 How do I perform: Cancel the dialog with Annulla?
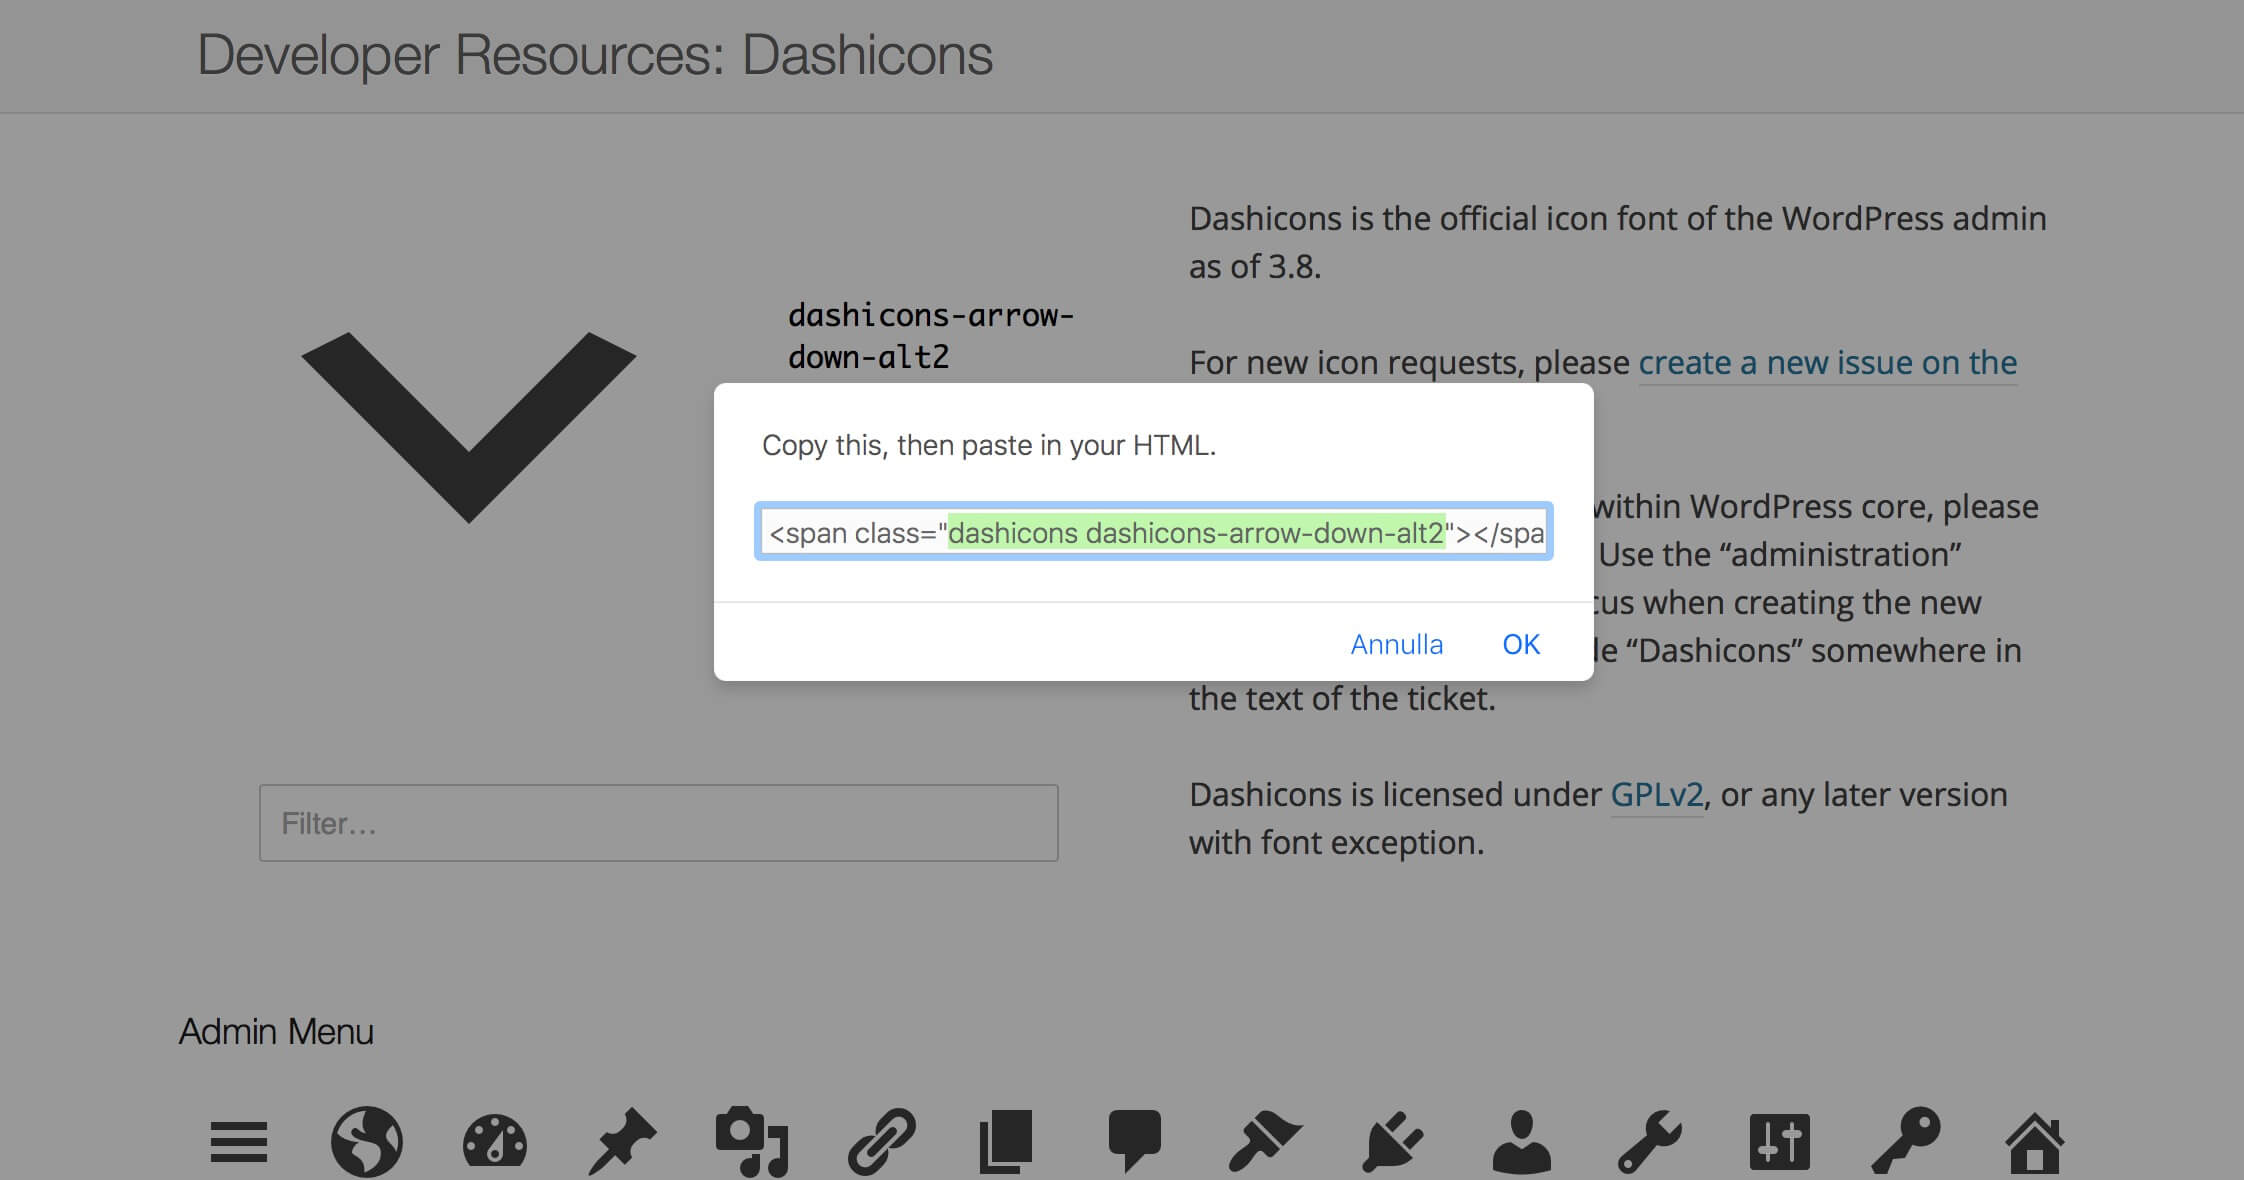pos(1397,644)
